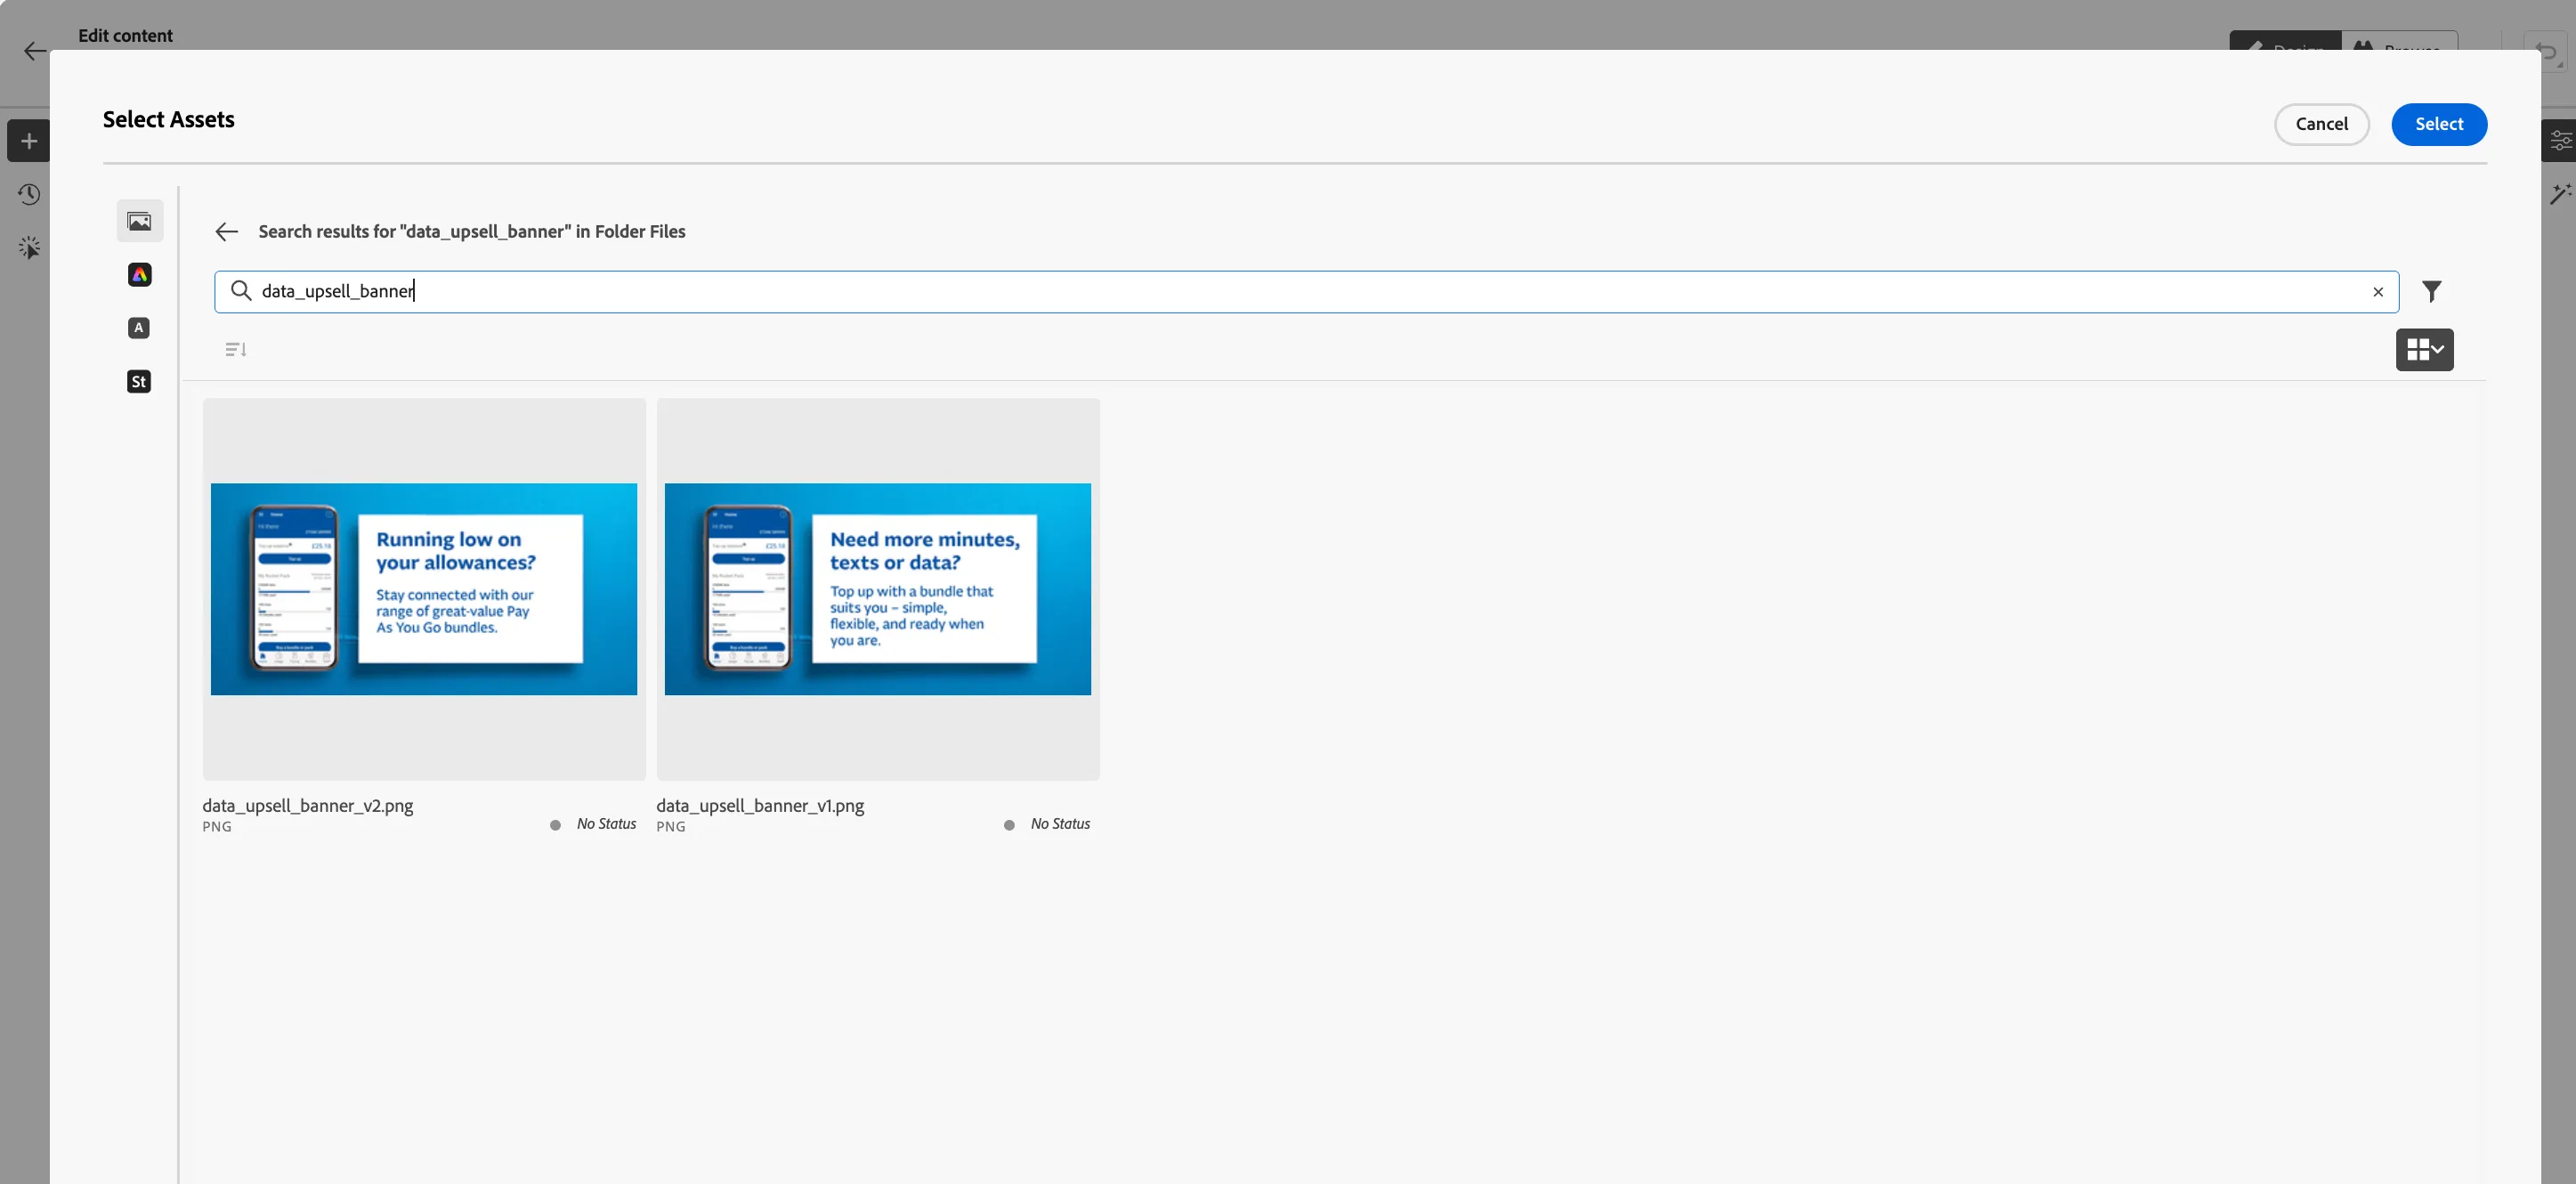Viewport: 2576px width, 1184px height.
Task: Open the settings sliders icon at right edge
Action: (2560, 141)
